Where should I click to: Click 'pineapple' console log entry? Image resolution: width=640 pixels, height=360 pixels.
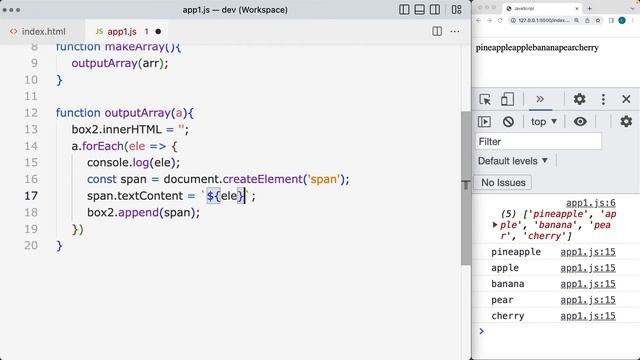[x=516, y=252]
